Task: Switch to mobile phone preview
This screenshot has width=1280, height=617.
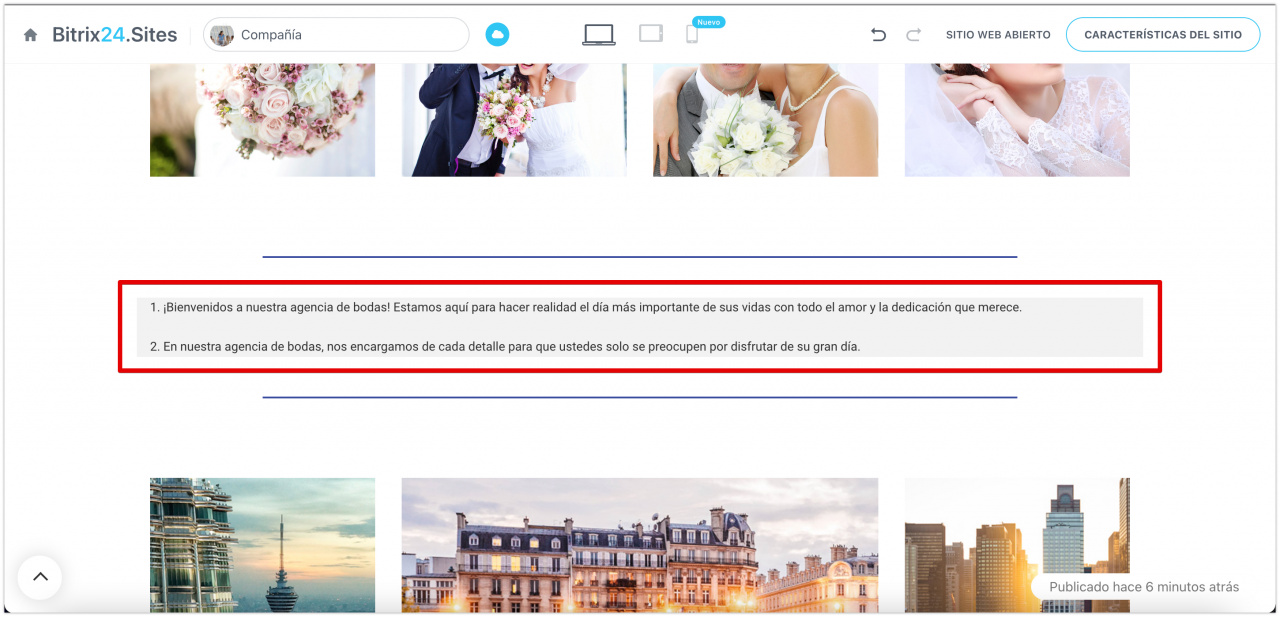Action: 692,34
